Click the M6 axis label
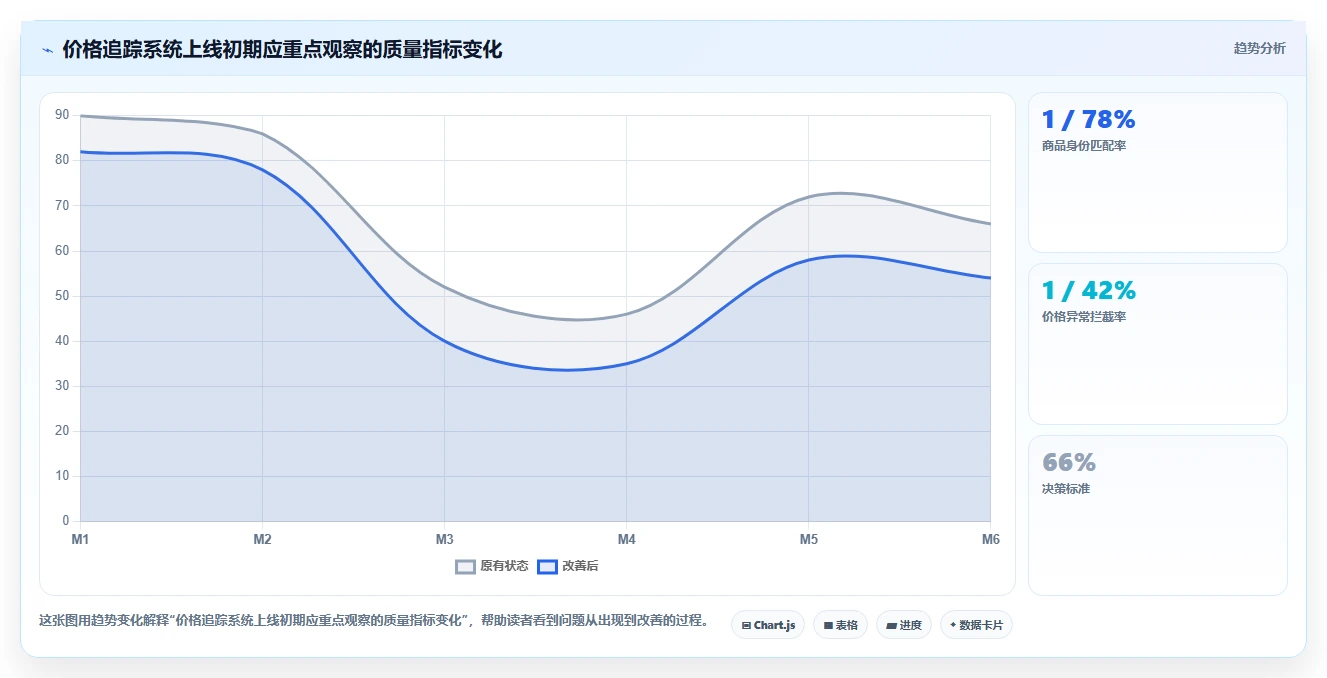Viewport: 1327px width, 678px height. pyautogui.click(x=990, y=539)
